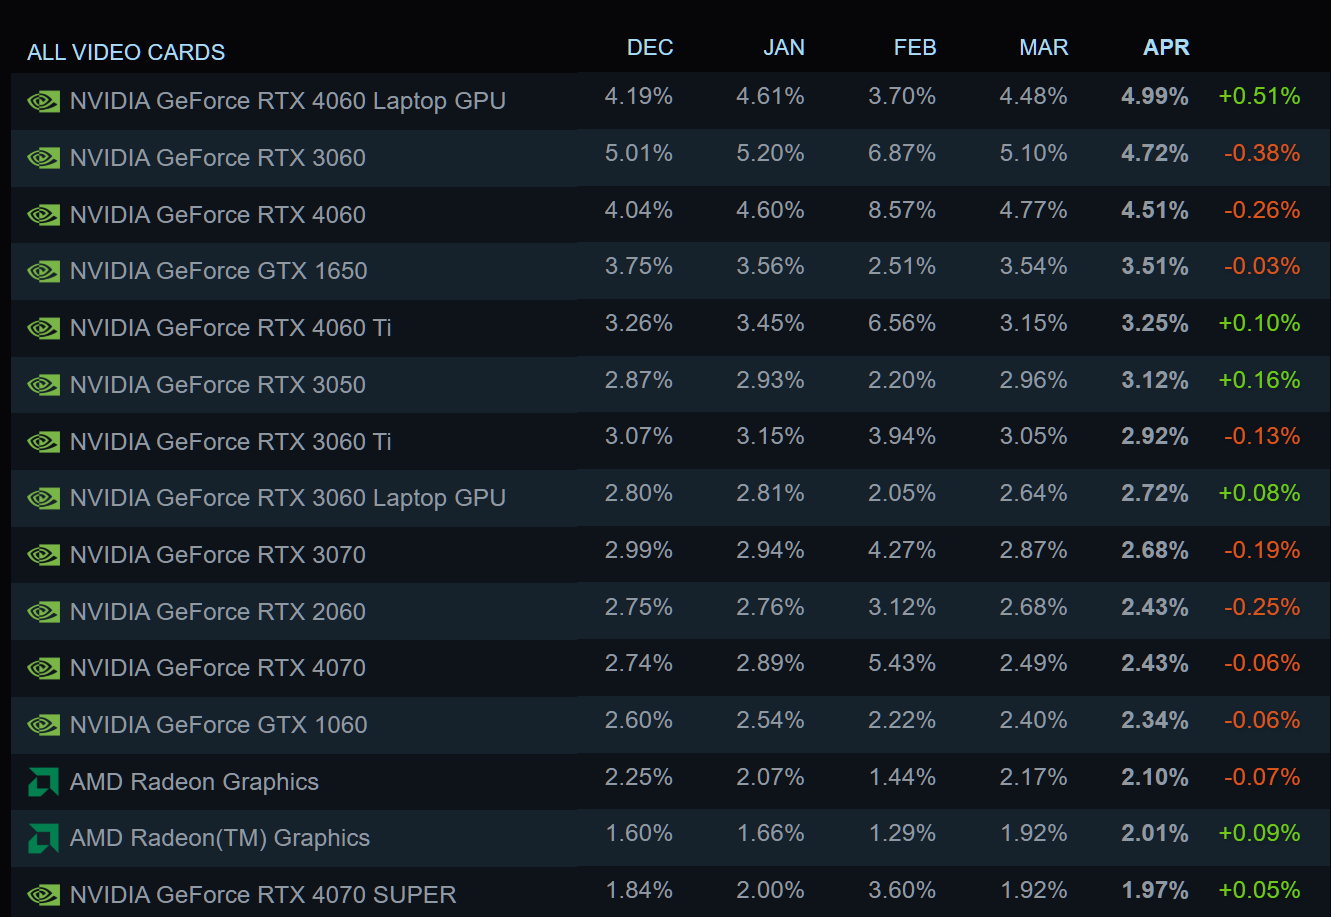Screen dimensions: 1331x917
Task: Click NVIDIA logo beside RTX 4060 Laptop GPU
Action: pyautogui.click(x=43, y=101)
